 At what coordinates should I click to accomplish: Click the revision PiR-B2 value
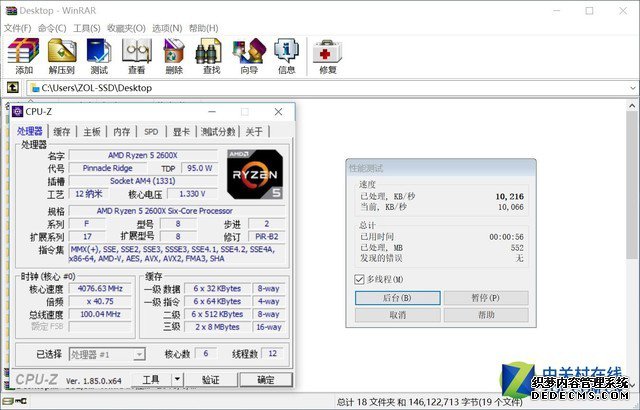267,237
